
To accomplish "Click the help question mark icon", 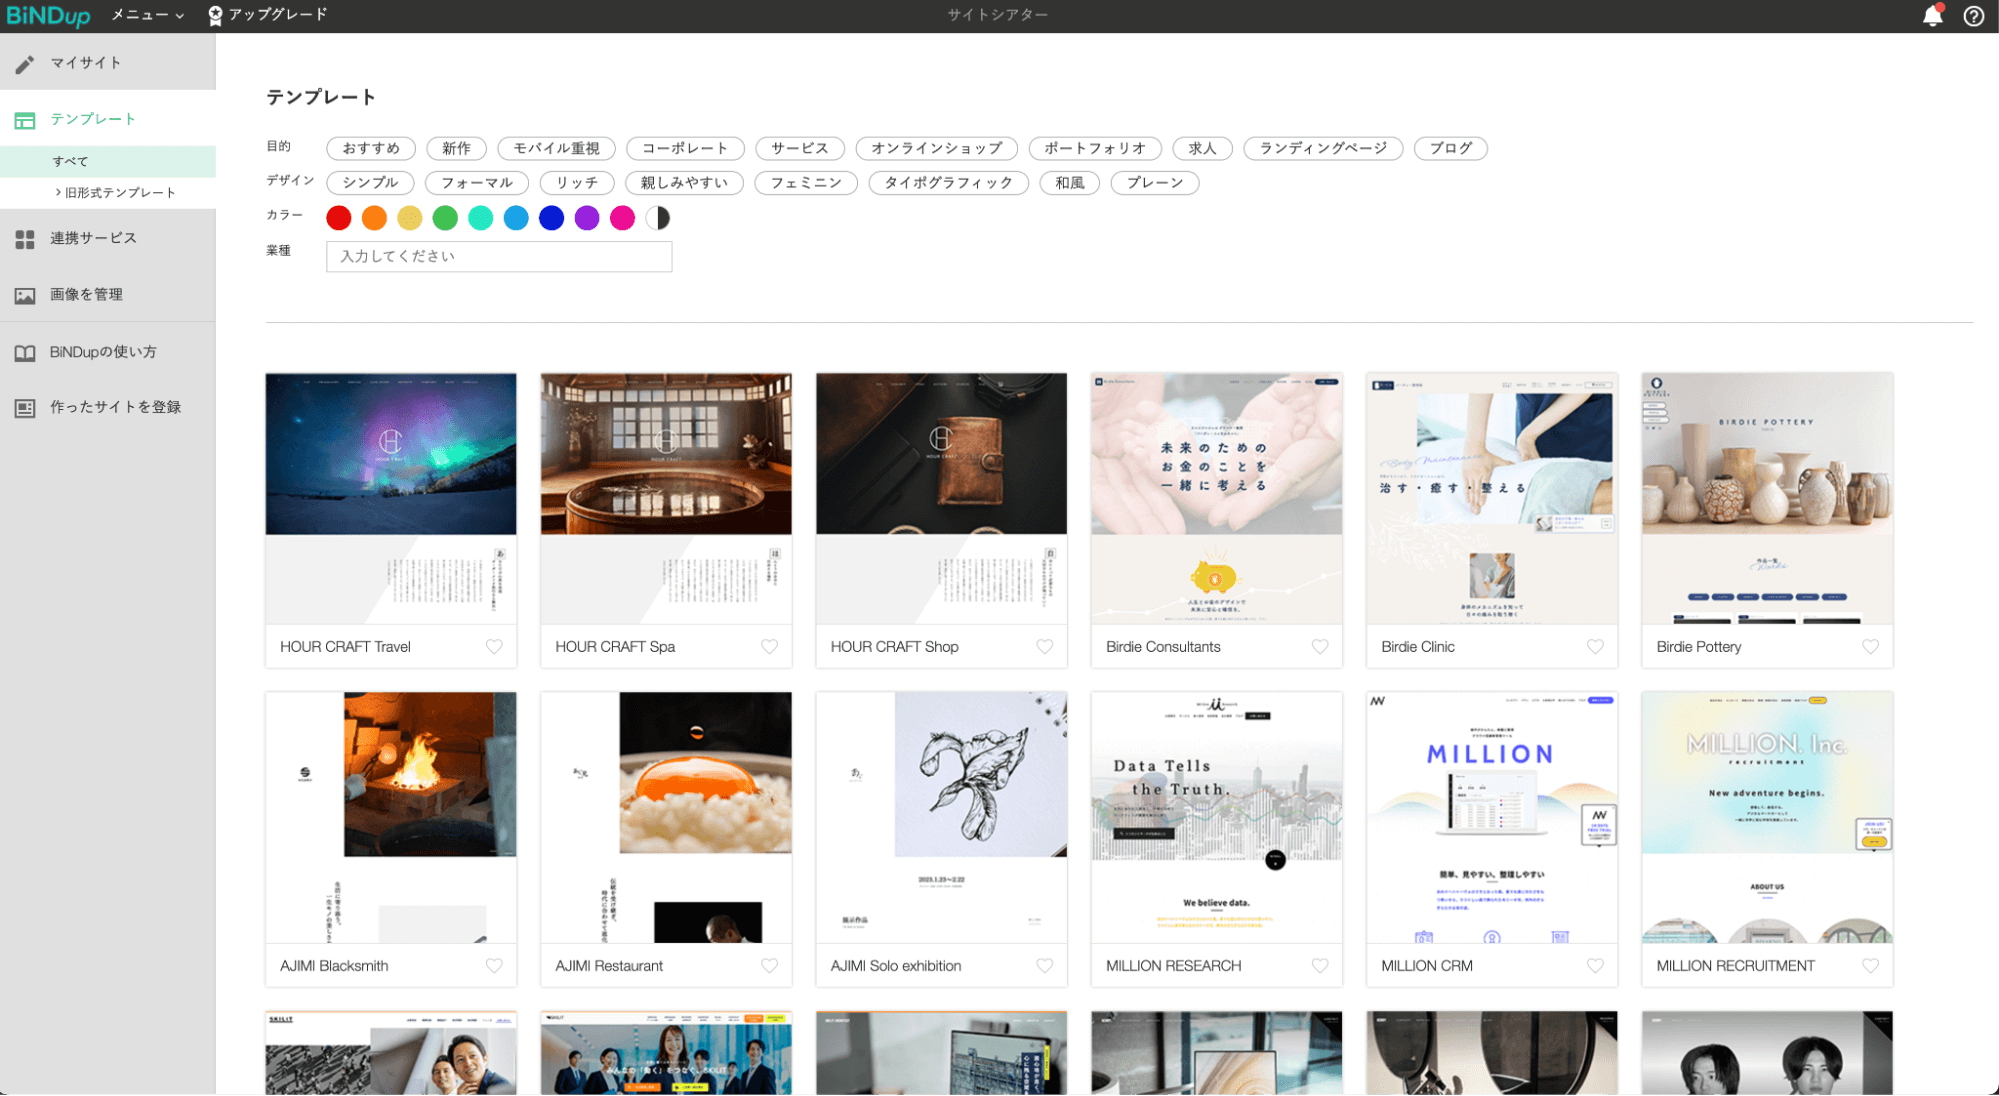I will click(1973, 16).
